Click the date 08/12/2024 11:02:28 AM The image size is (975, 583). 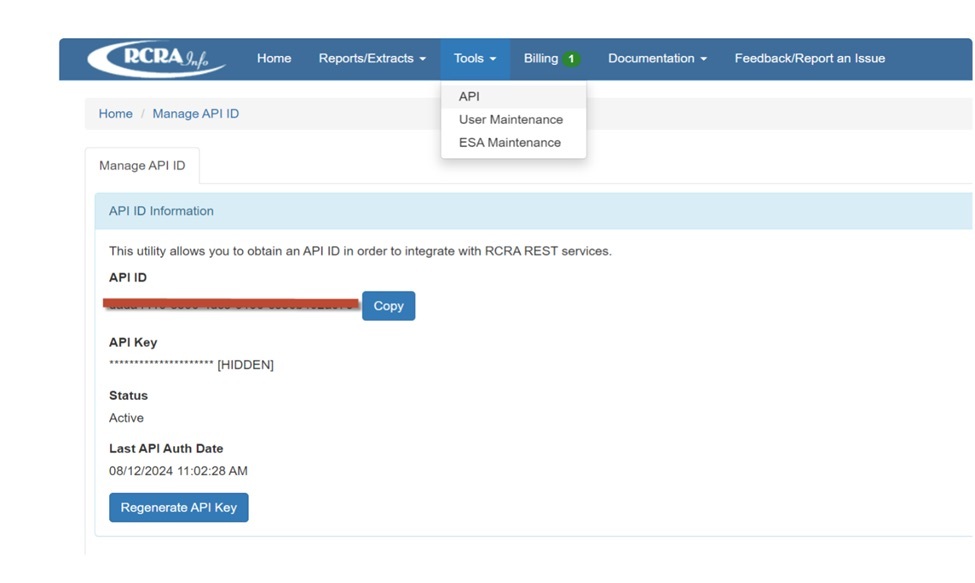click(x=178, y=471)
